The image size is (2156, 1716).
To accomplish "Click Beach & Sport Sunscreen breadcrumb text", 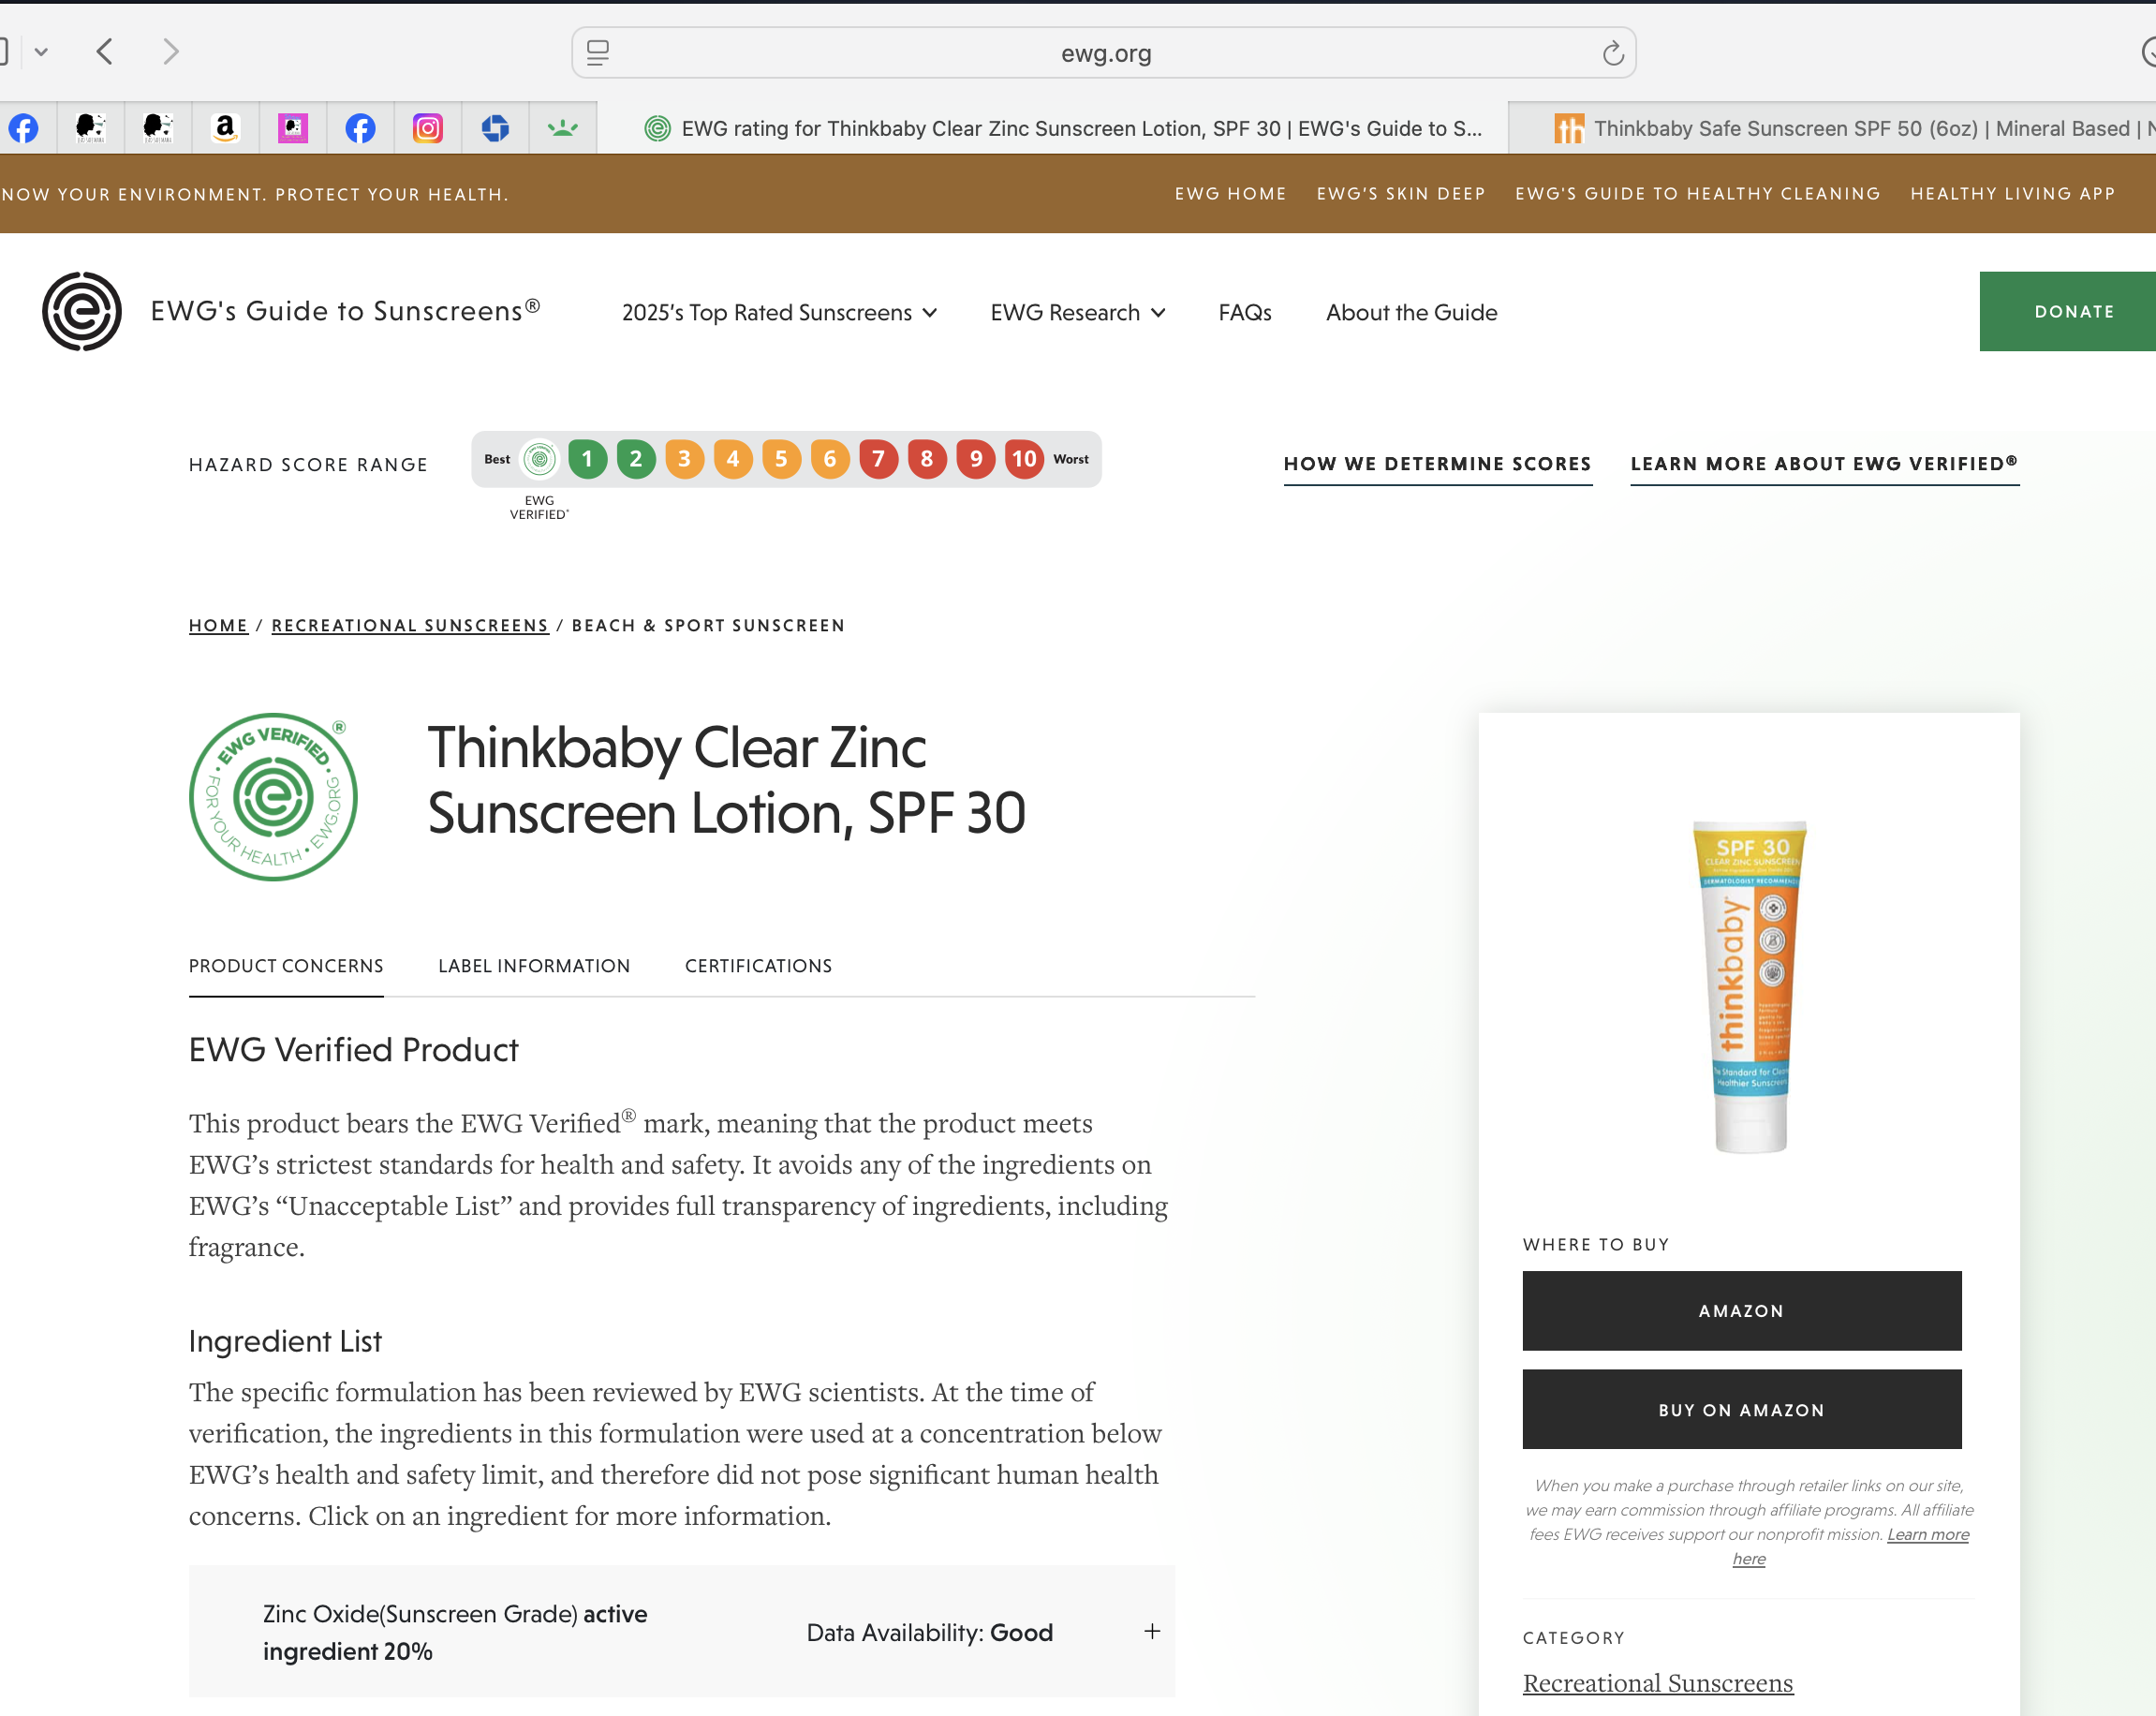I will (x=708, y=625).
